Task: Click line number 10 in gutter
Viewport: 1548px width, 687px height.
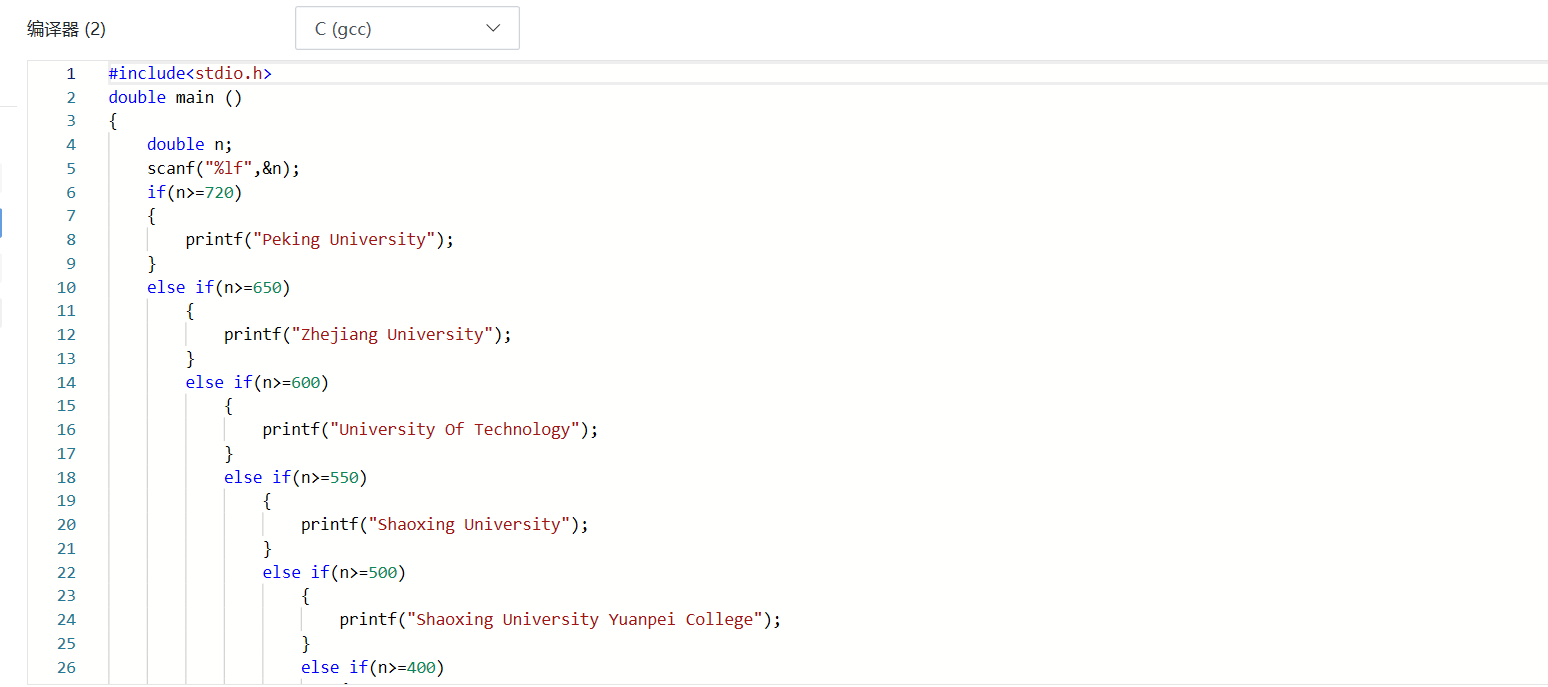Action: [66, 287]
